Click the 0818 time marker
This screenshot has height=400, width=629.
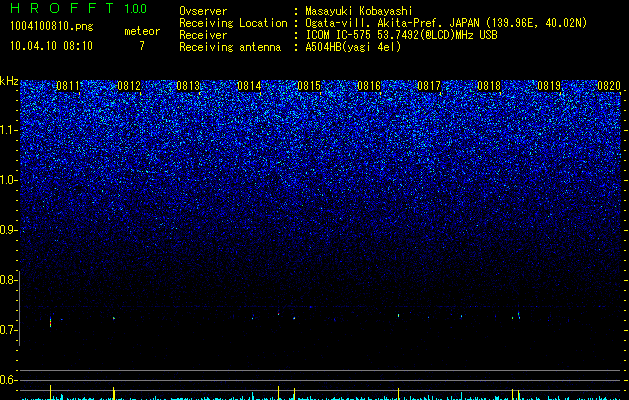(489, 86)
